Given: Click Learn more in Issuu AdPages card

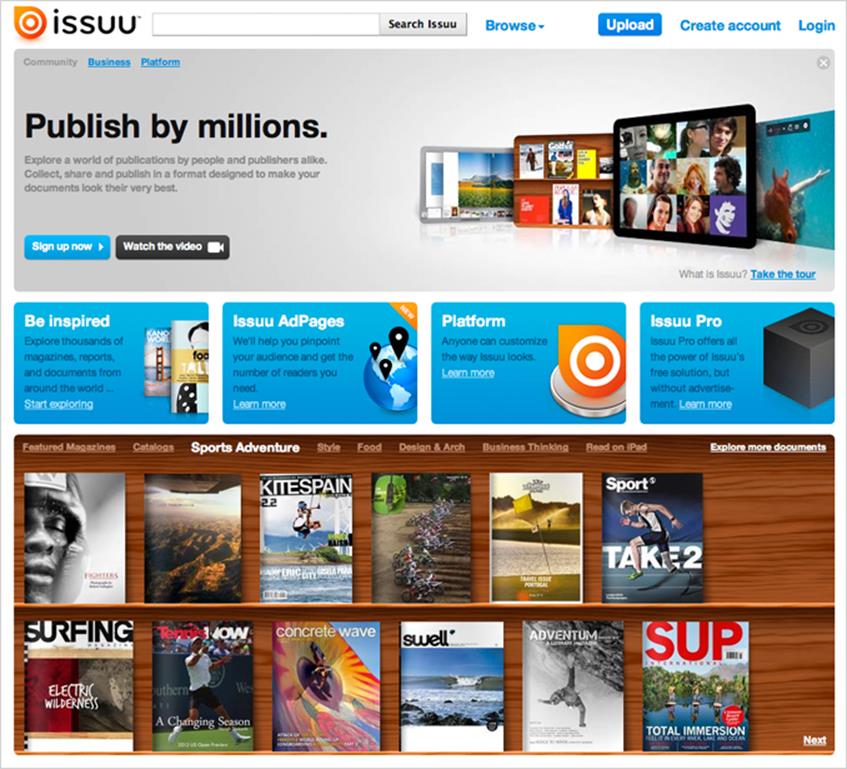Looking at the screenshot, I should 259,404.
